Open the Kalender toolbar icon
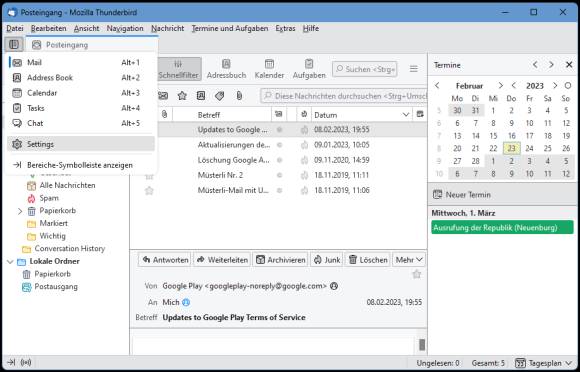Screen dimensions: 580x372 pos(269,69)
